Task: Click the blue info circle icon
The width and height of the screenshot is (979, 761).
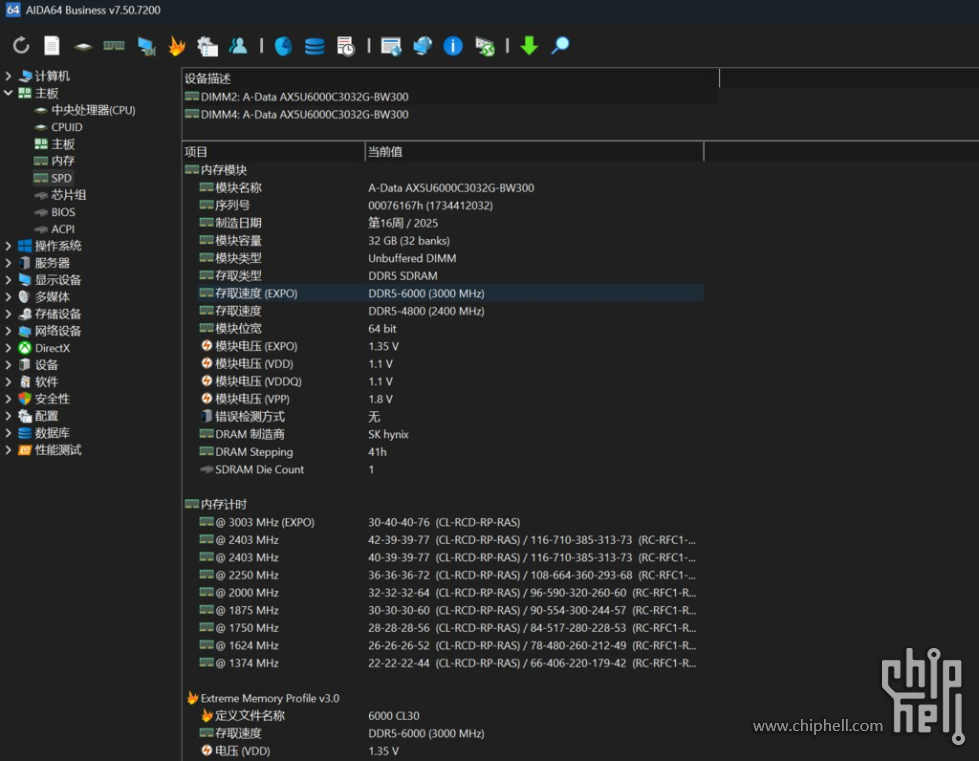Action: (453, 46)
